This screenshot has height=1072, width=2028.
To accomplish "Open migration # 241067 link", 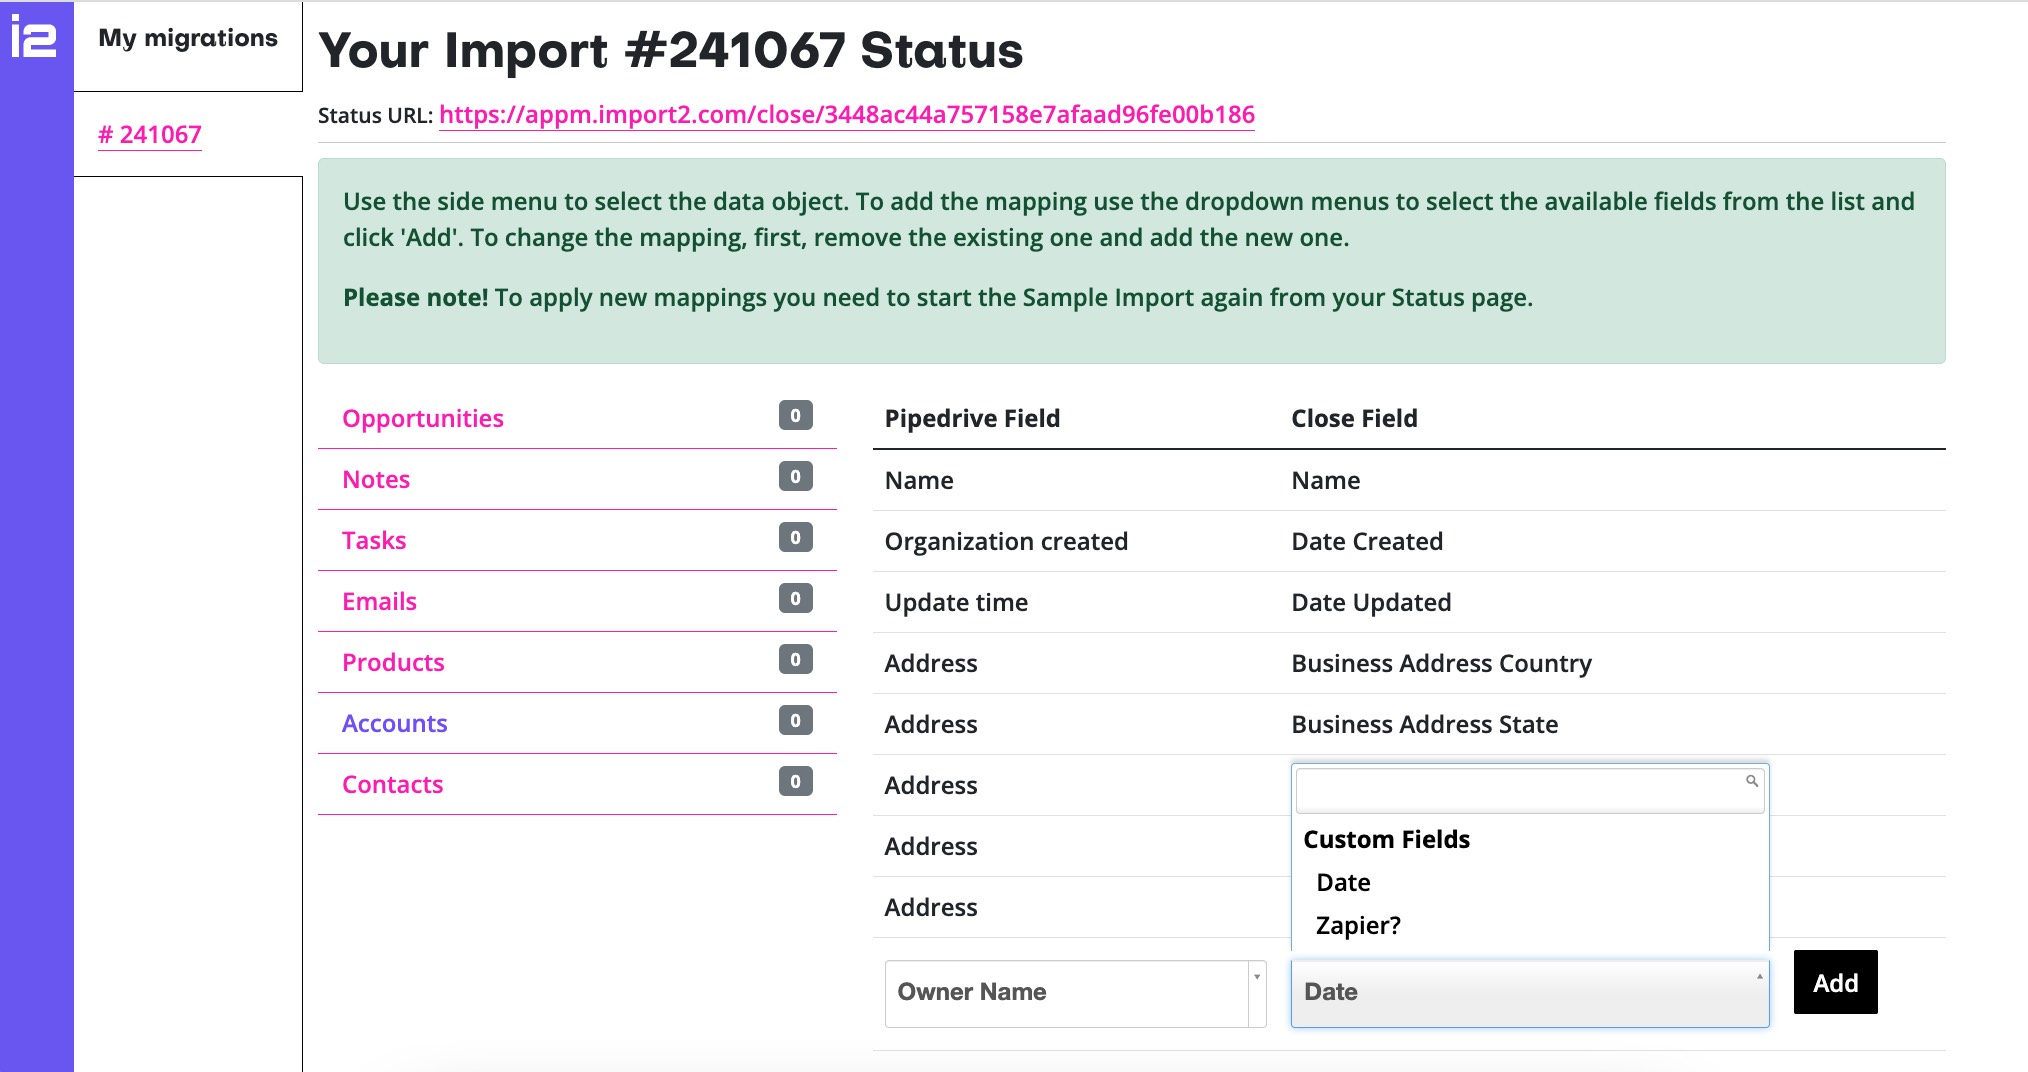I will tap(150, 134).
